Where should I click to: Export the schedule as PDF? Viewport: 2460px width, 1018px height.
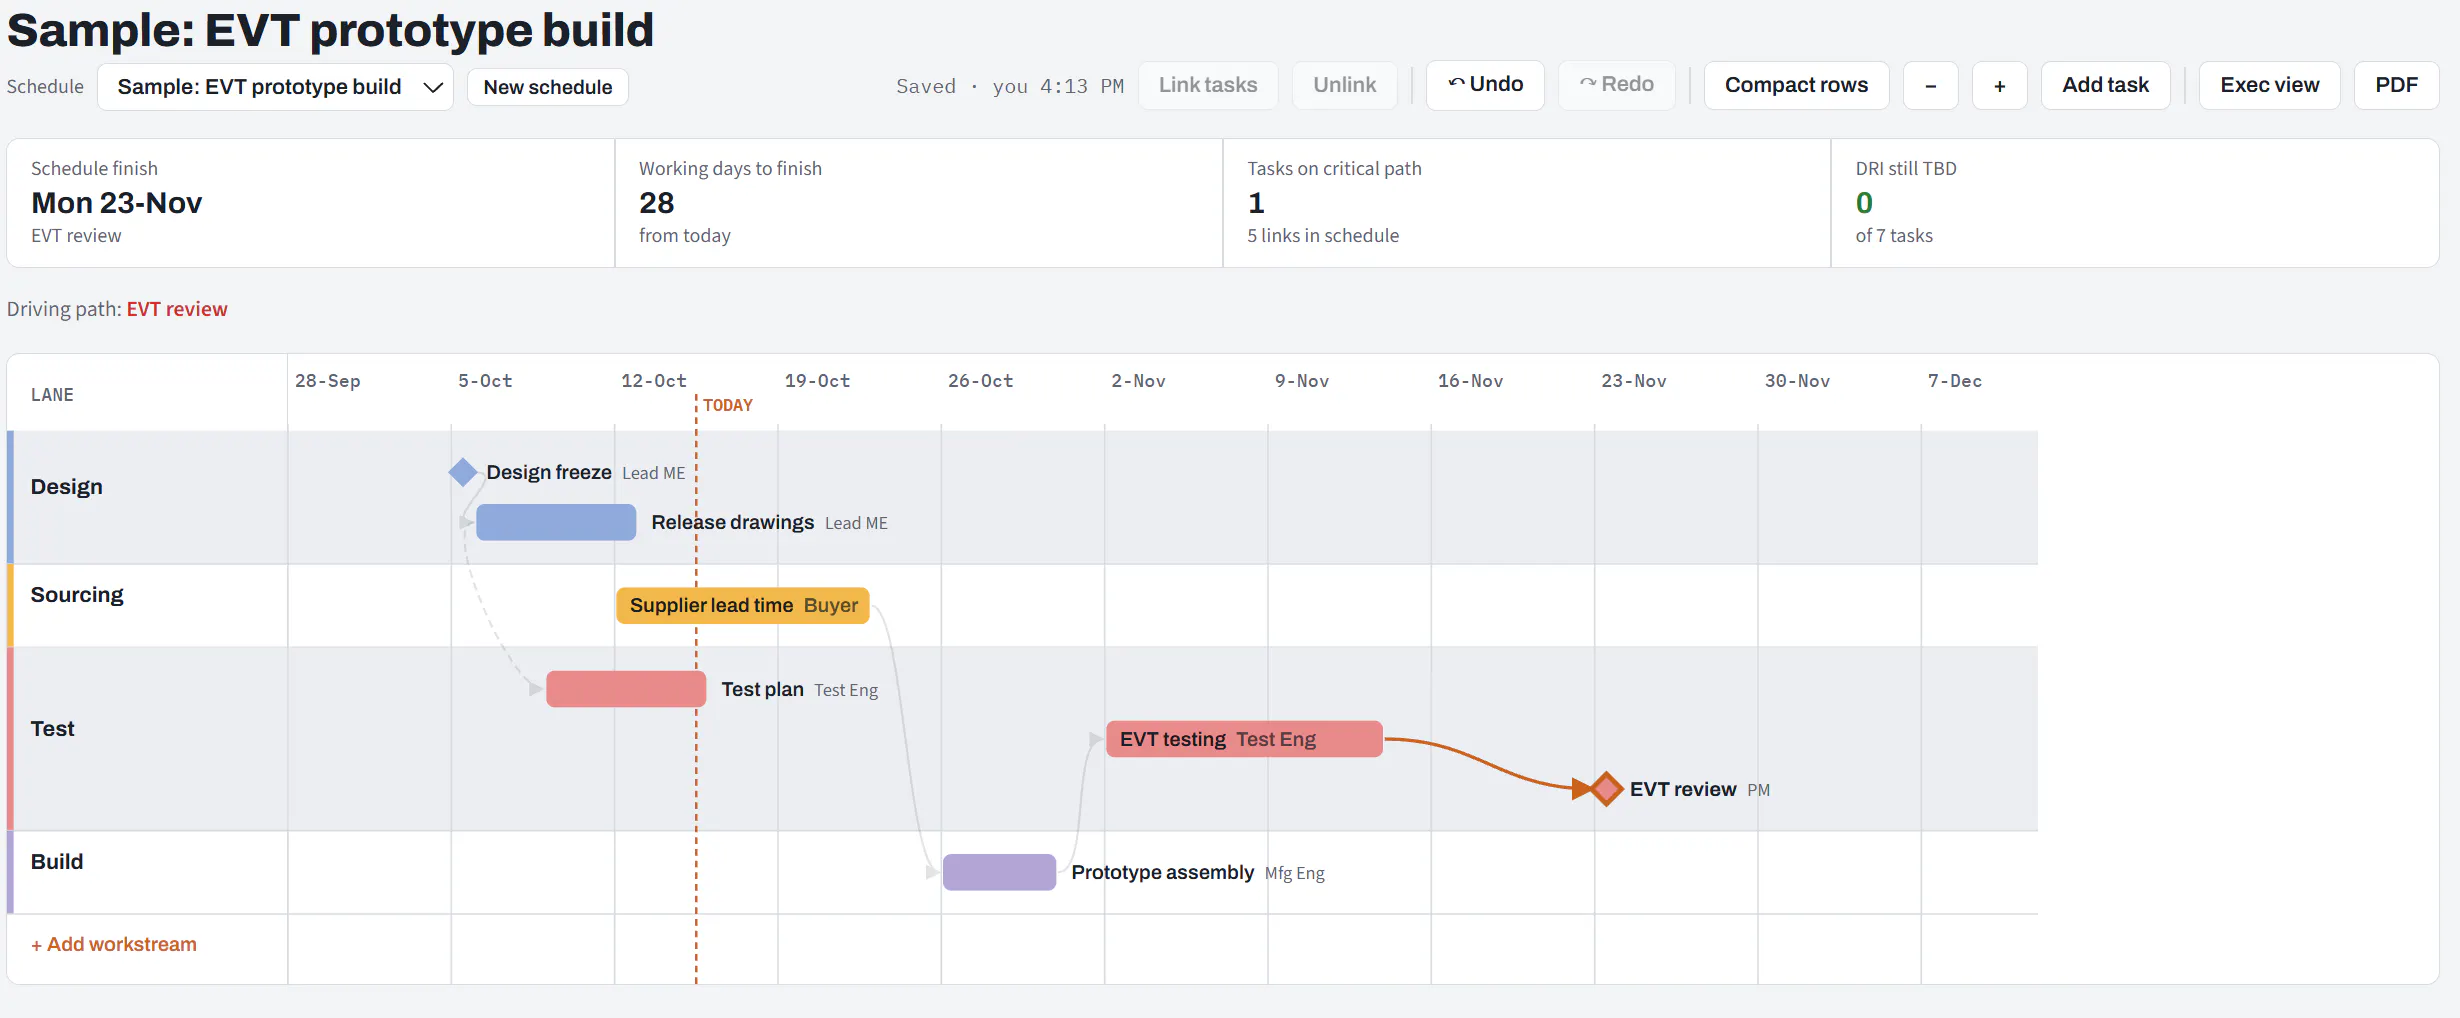[x=2396, y=86]
